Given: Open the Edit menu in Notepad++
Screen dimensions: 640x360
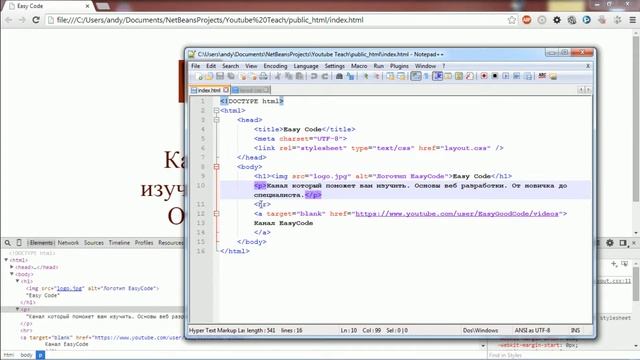Looking at the screenshot, I should coord(211,66).
